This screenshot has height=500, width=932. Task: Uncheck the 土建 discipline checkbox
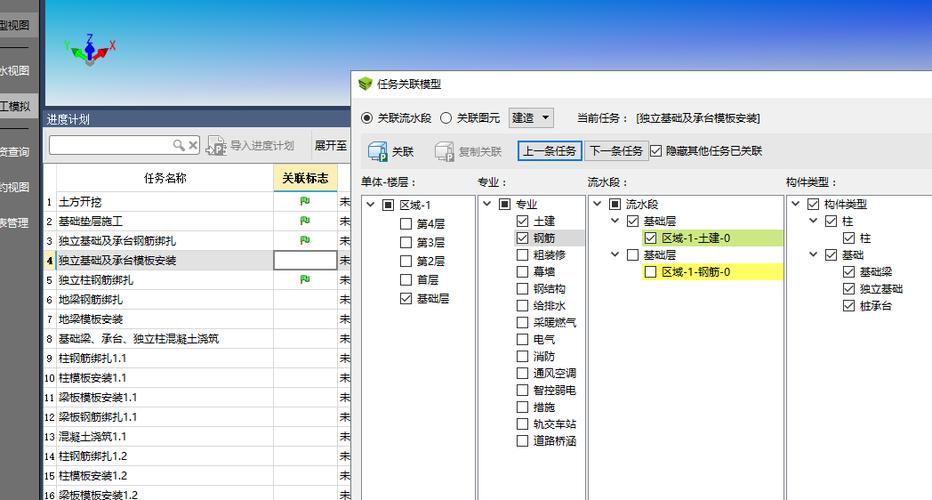[x=522, y=221]
